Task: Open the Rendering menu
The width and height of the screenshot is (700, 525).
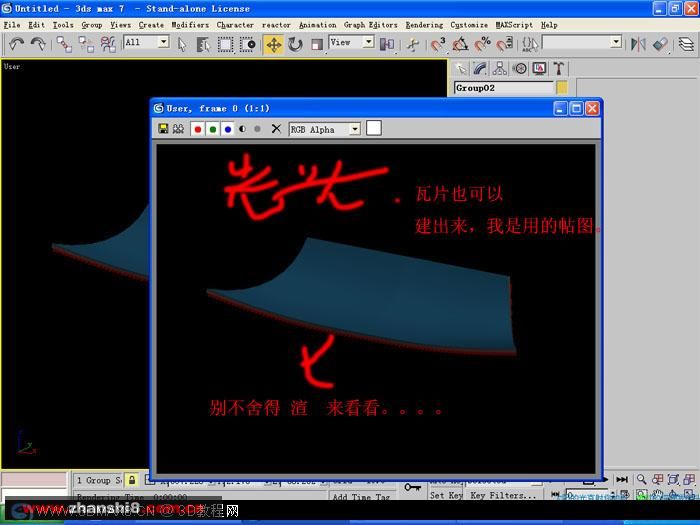Action: click(x=424, y=25)
